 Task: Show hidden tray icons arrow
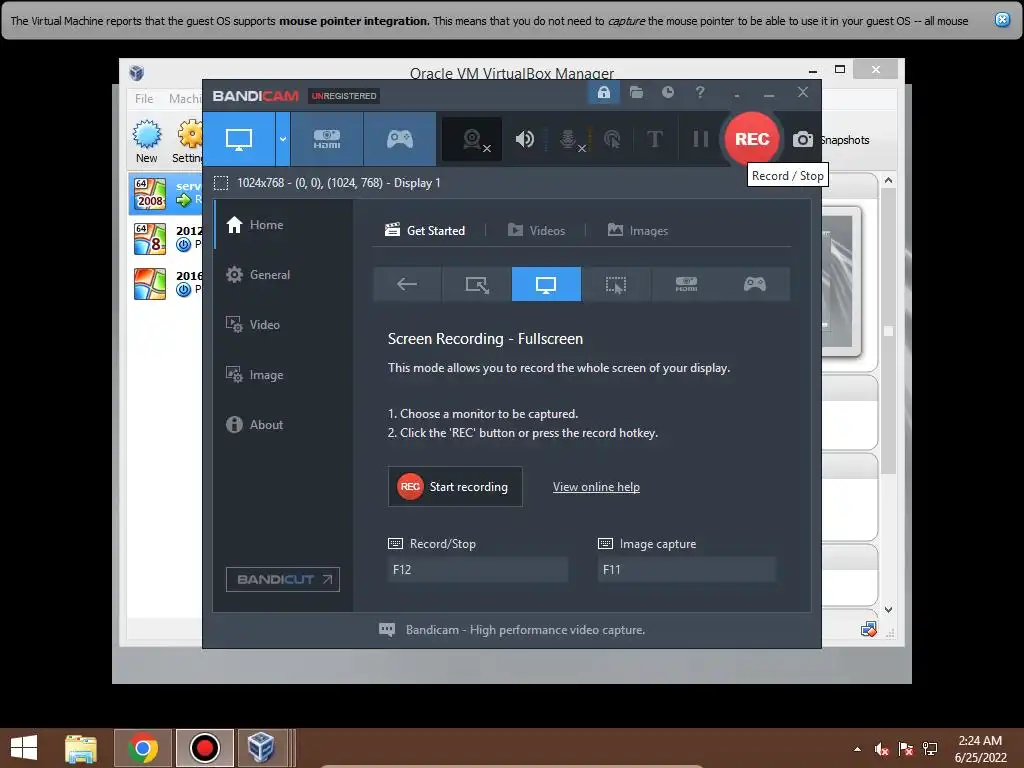[x=857, y=749]
